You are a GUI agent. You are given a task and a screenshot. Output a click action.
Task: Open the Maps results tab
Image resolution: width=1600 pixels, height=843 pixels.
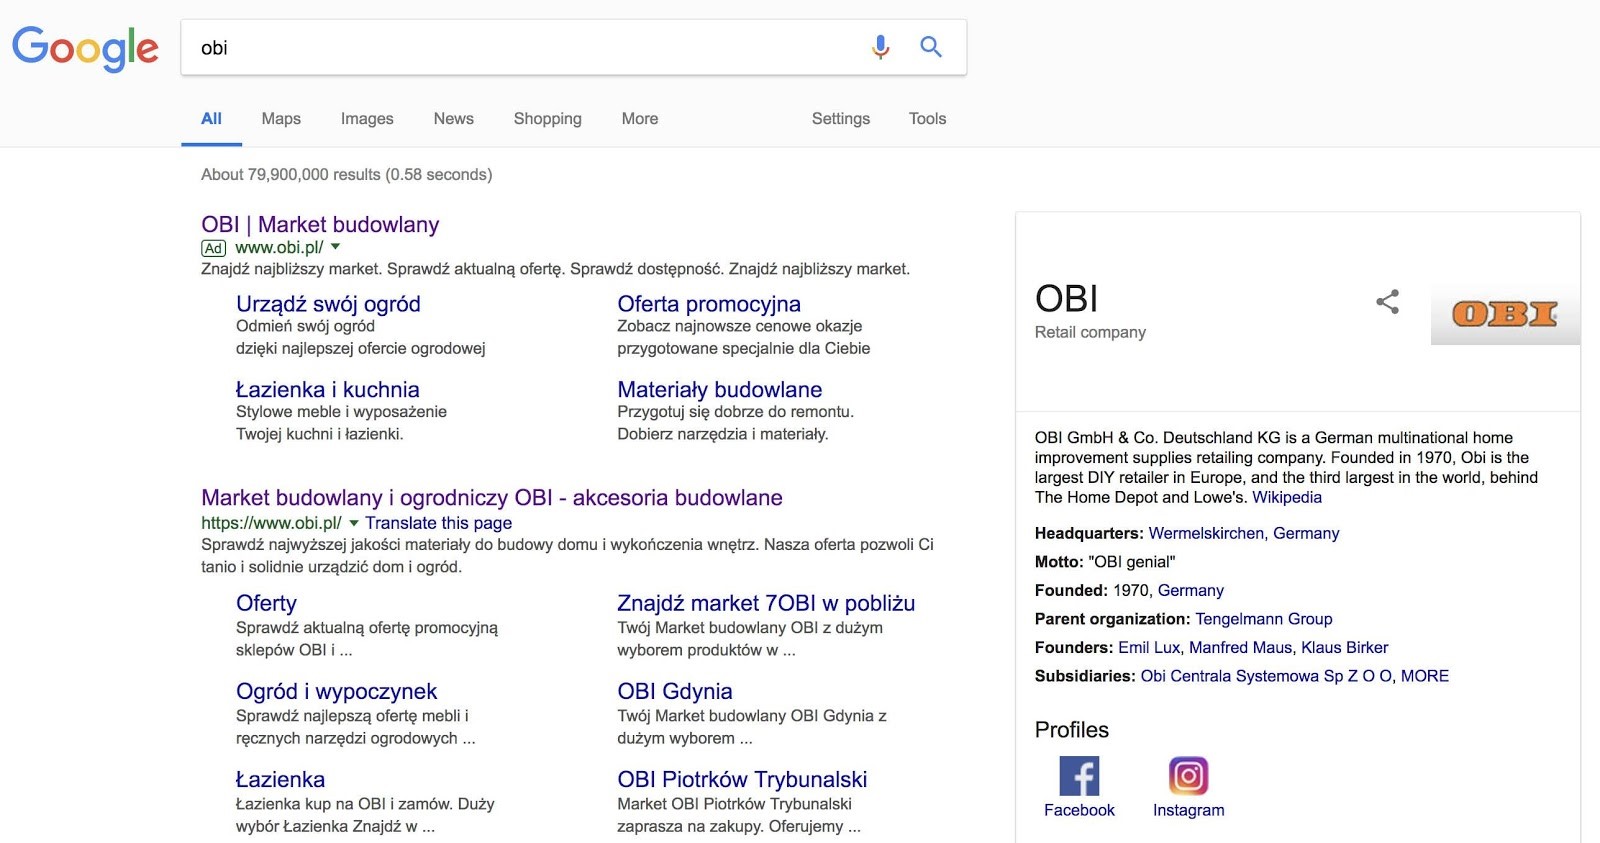pyautogui.click(x=281, y=119)
